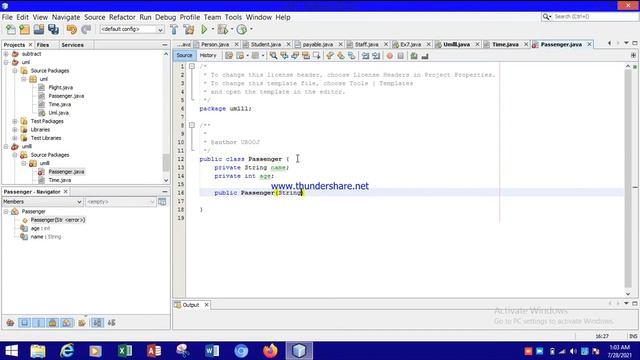
Task: Open the File menu
Action: tap(7, 17)
